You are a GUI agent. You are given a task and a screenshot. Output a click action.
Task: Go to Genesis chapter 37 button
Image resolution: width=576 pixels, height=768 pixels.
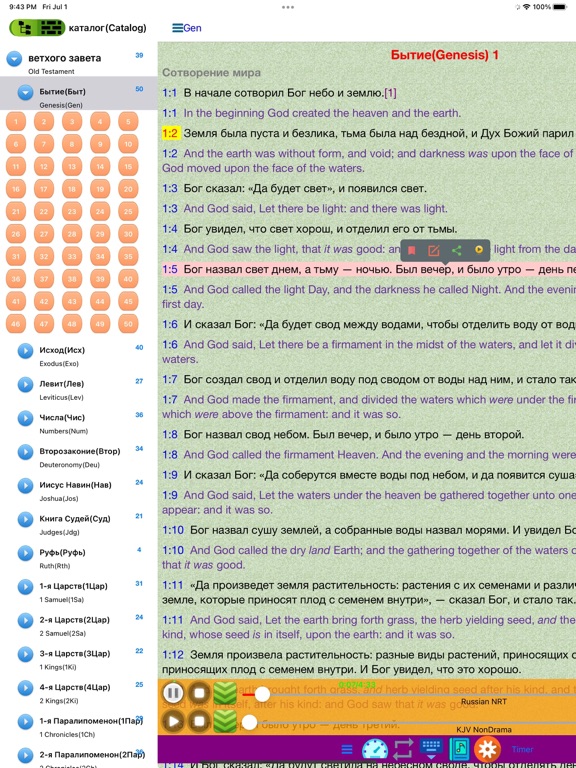44,279
